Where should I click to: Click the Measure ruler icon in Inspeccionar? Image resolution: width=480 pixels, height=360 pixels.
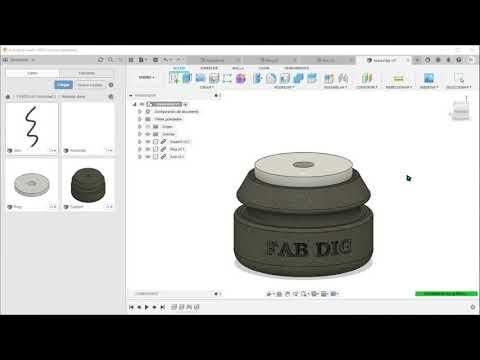point(398,78)
